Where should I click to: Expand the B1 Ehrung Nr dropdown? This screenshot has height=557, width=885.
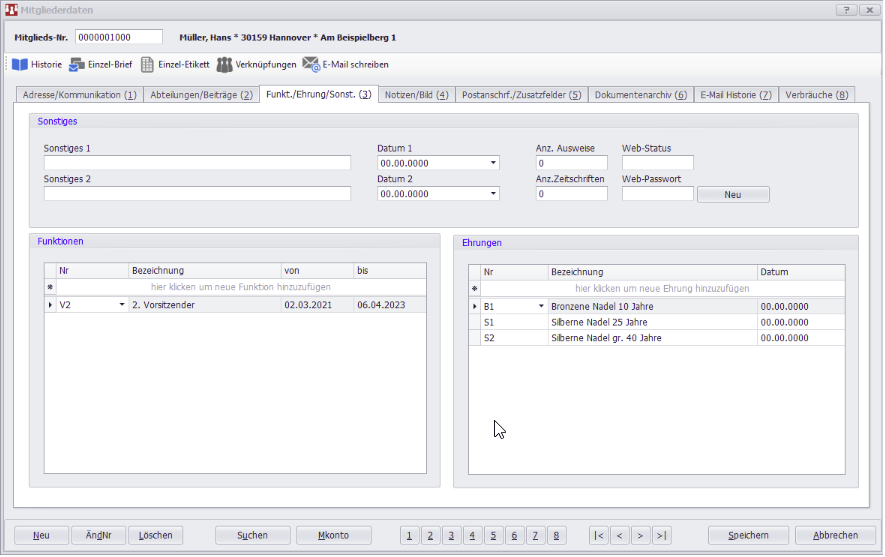[541, 306]
